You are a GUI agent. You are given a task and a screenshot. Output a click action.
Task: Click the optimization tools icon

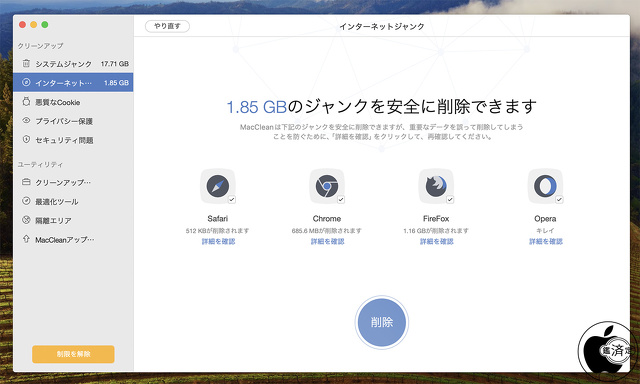pos(26,201)
